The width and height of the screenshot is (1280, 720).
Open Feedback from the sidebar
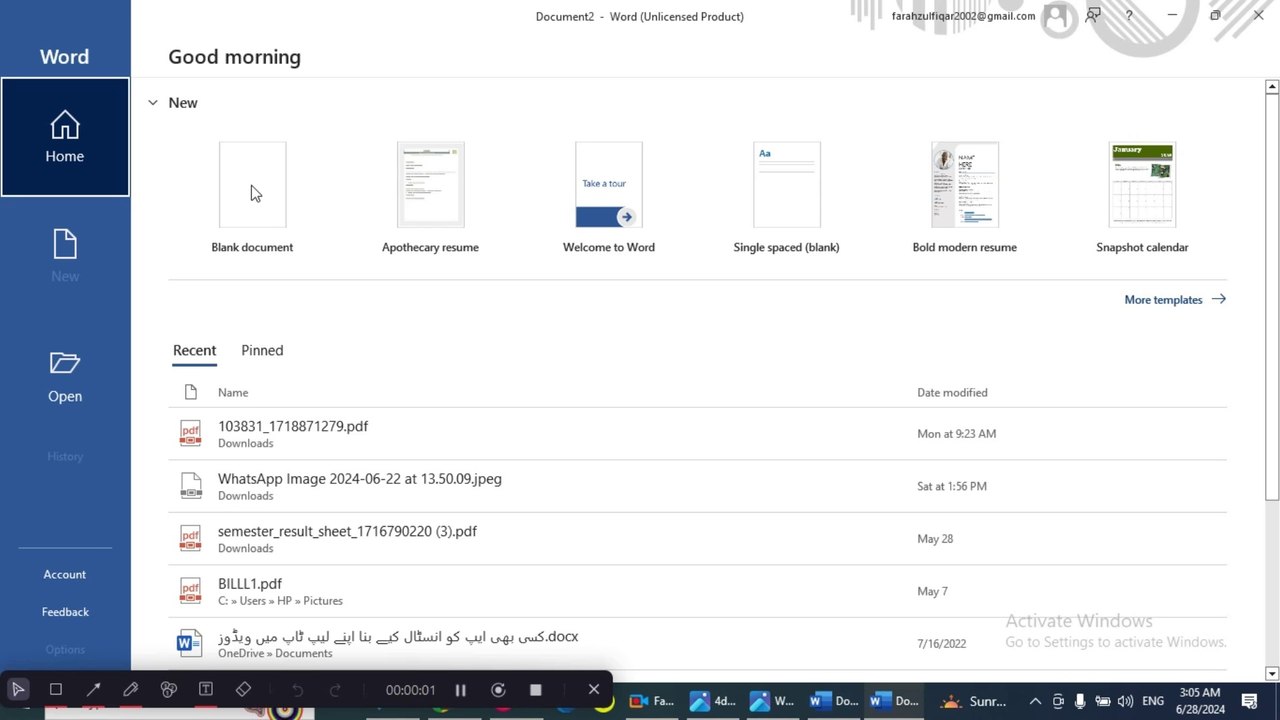tap(65, 612)
